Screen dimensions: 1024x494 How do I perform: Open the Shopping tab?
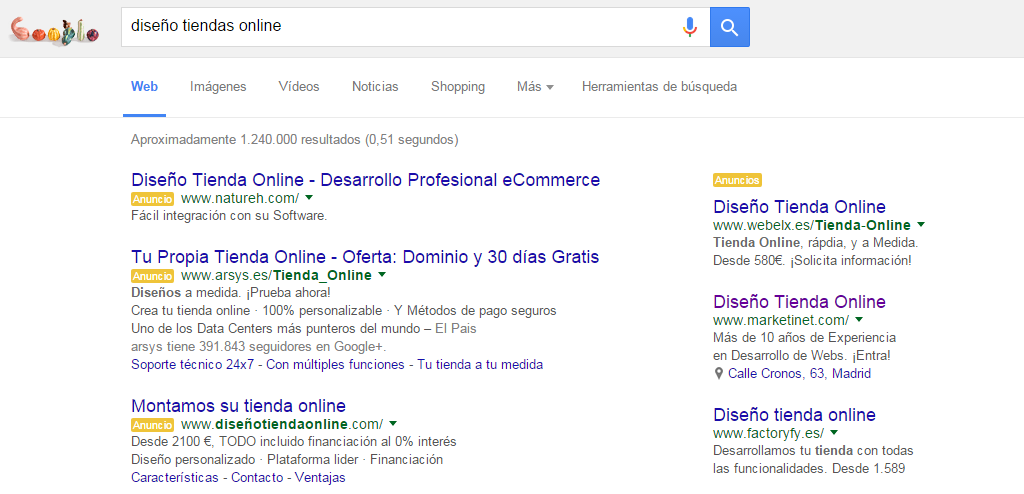[458, 86]
